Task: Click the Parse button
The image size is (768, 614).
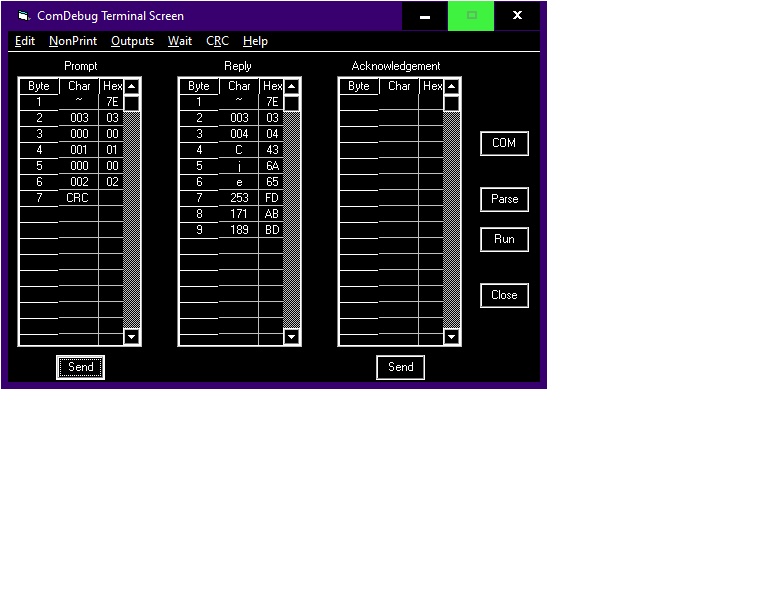Action: click(x=504, y=199)
